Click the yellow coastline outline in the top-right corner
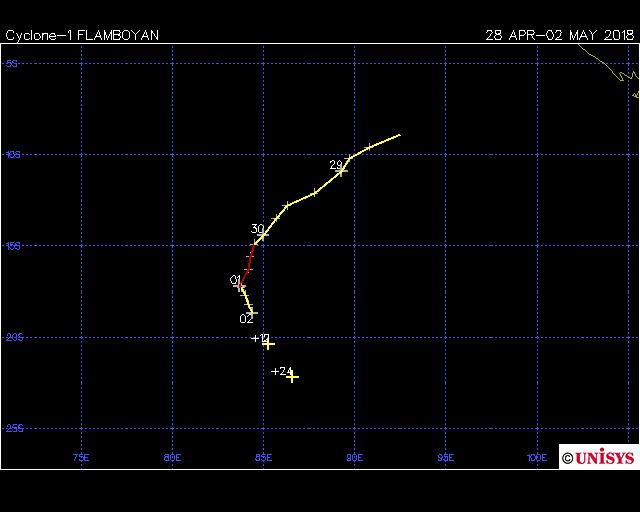 coord(618,70)
